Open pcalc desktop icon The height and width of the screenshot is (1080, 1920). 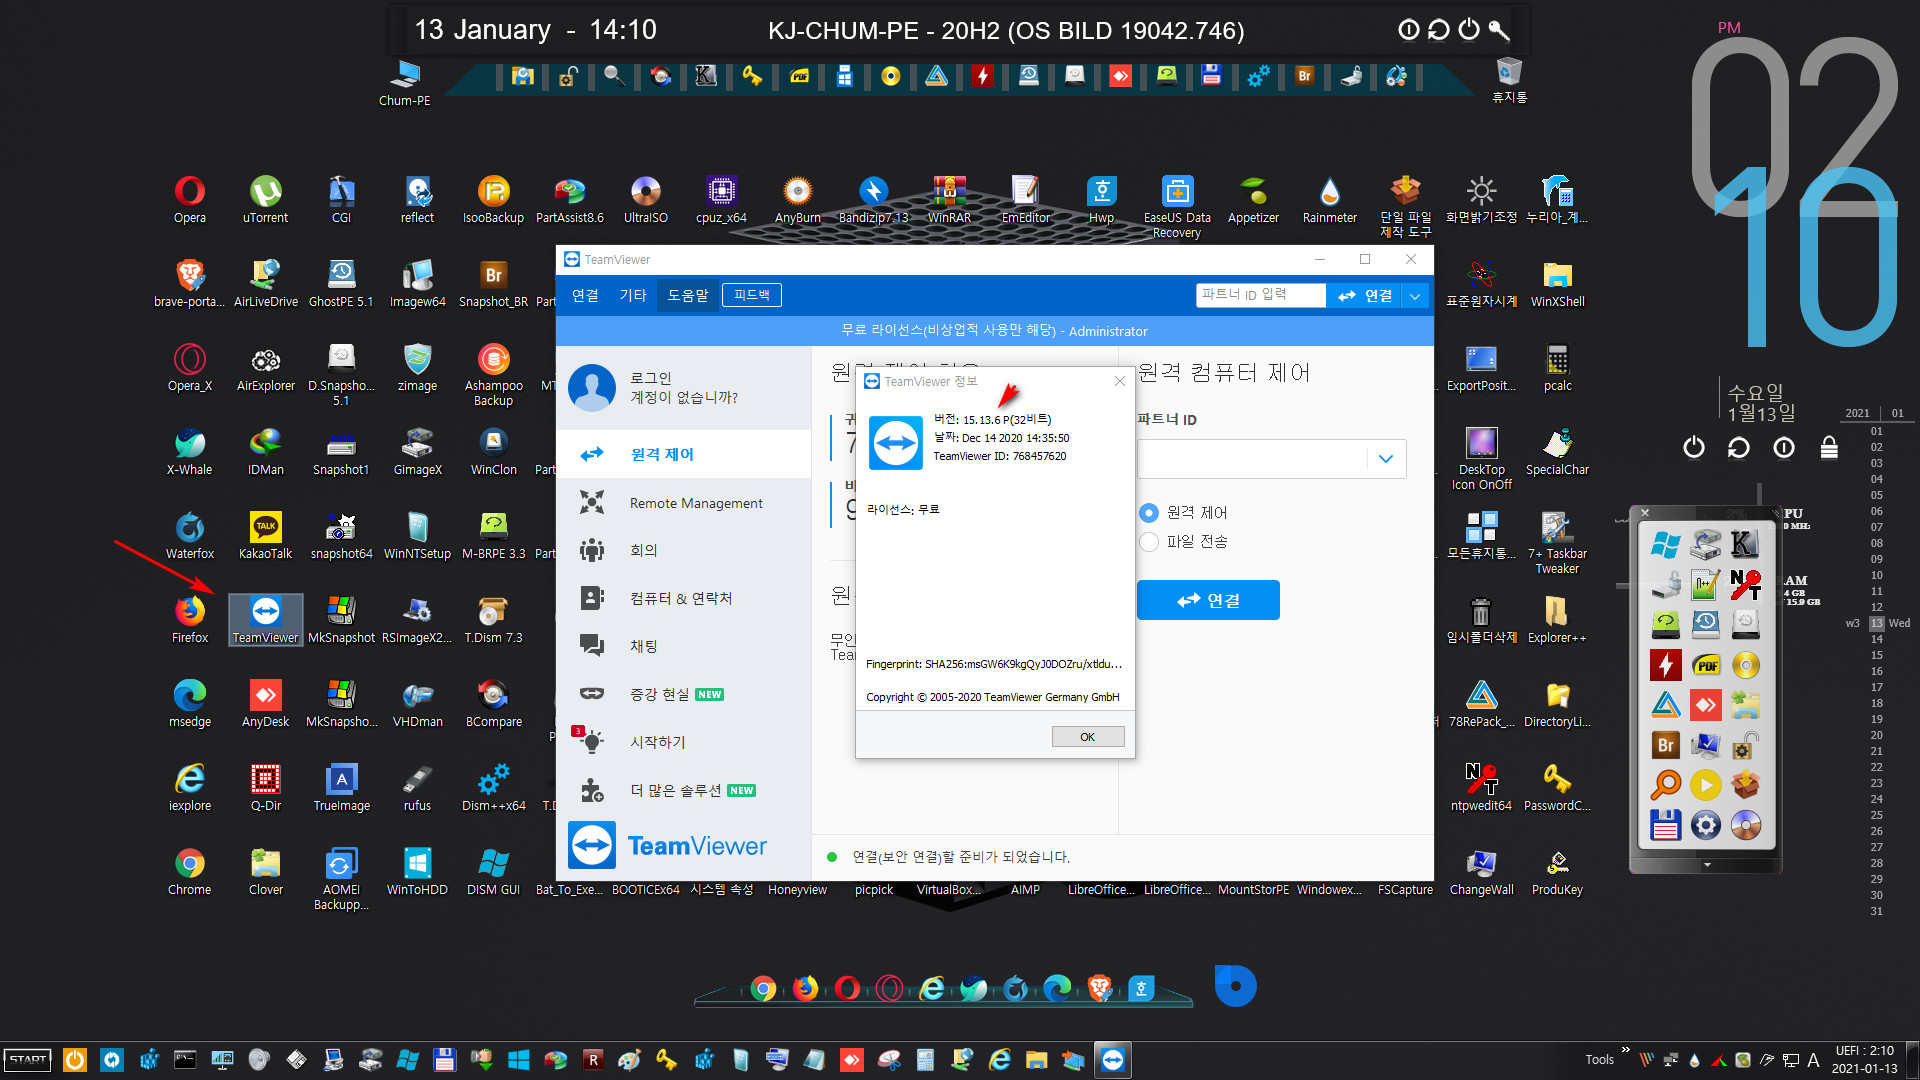pos(1558,366)
